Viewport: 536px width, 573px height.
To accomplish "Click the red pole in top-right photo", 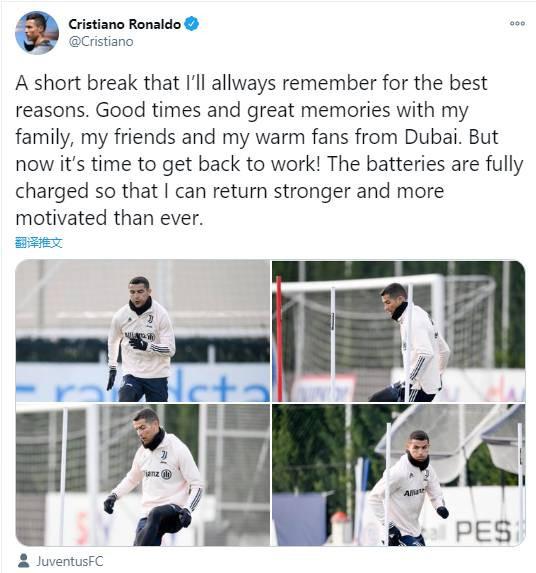I will pos(280,339).
